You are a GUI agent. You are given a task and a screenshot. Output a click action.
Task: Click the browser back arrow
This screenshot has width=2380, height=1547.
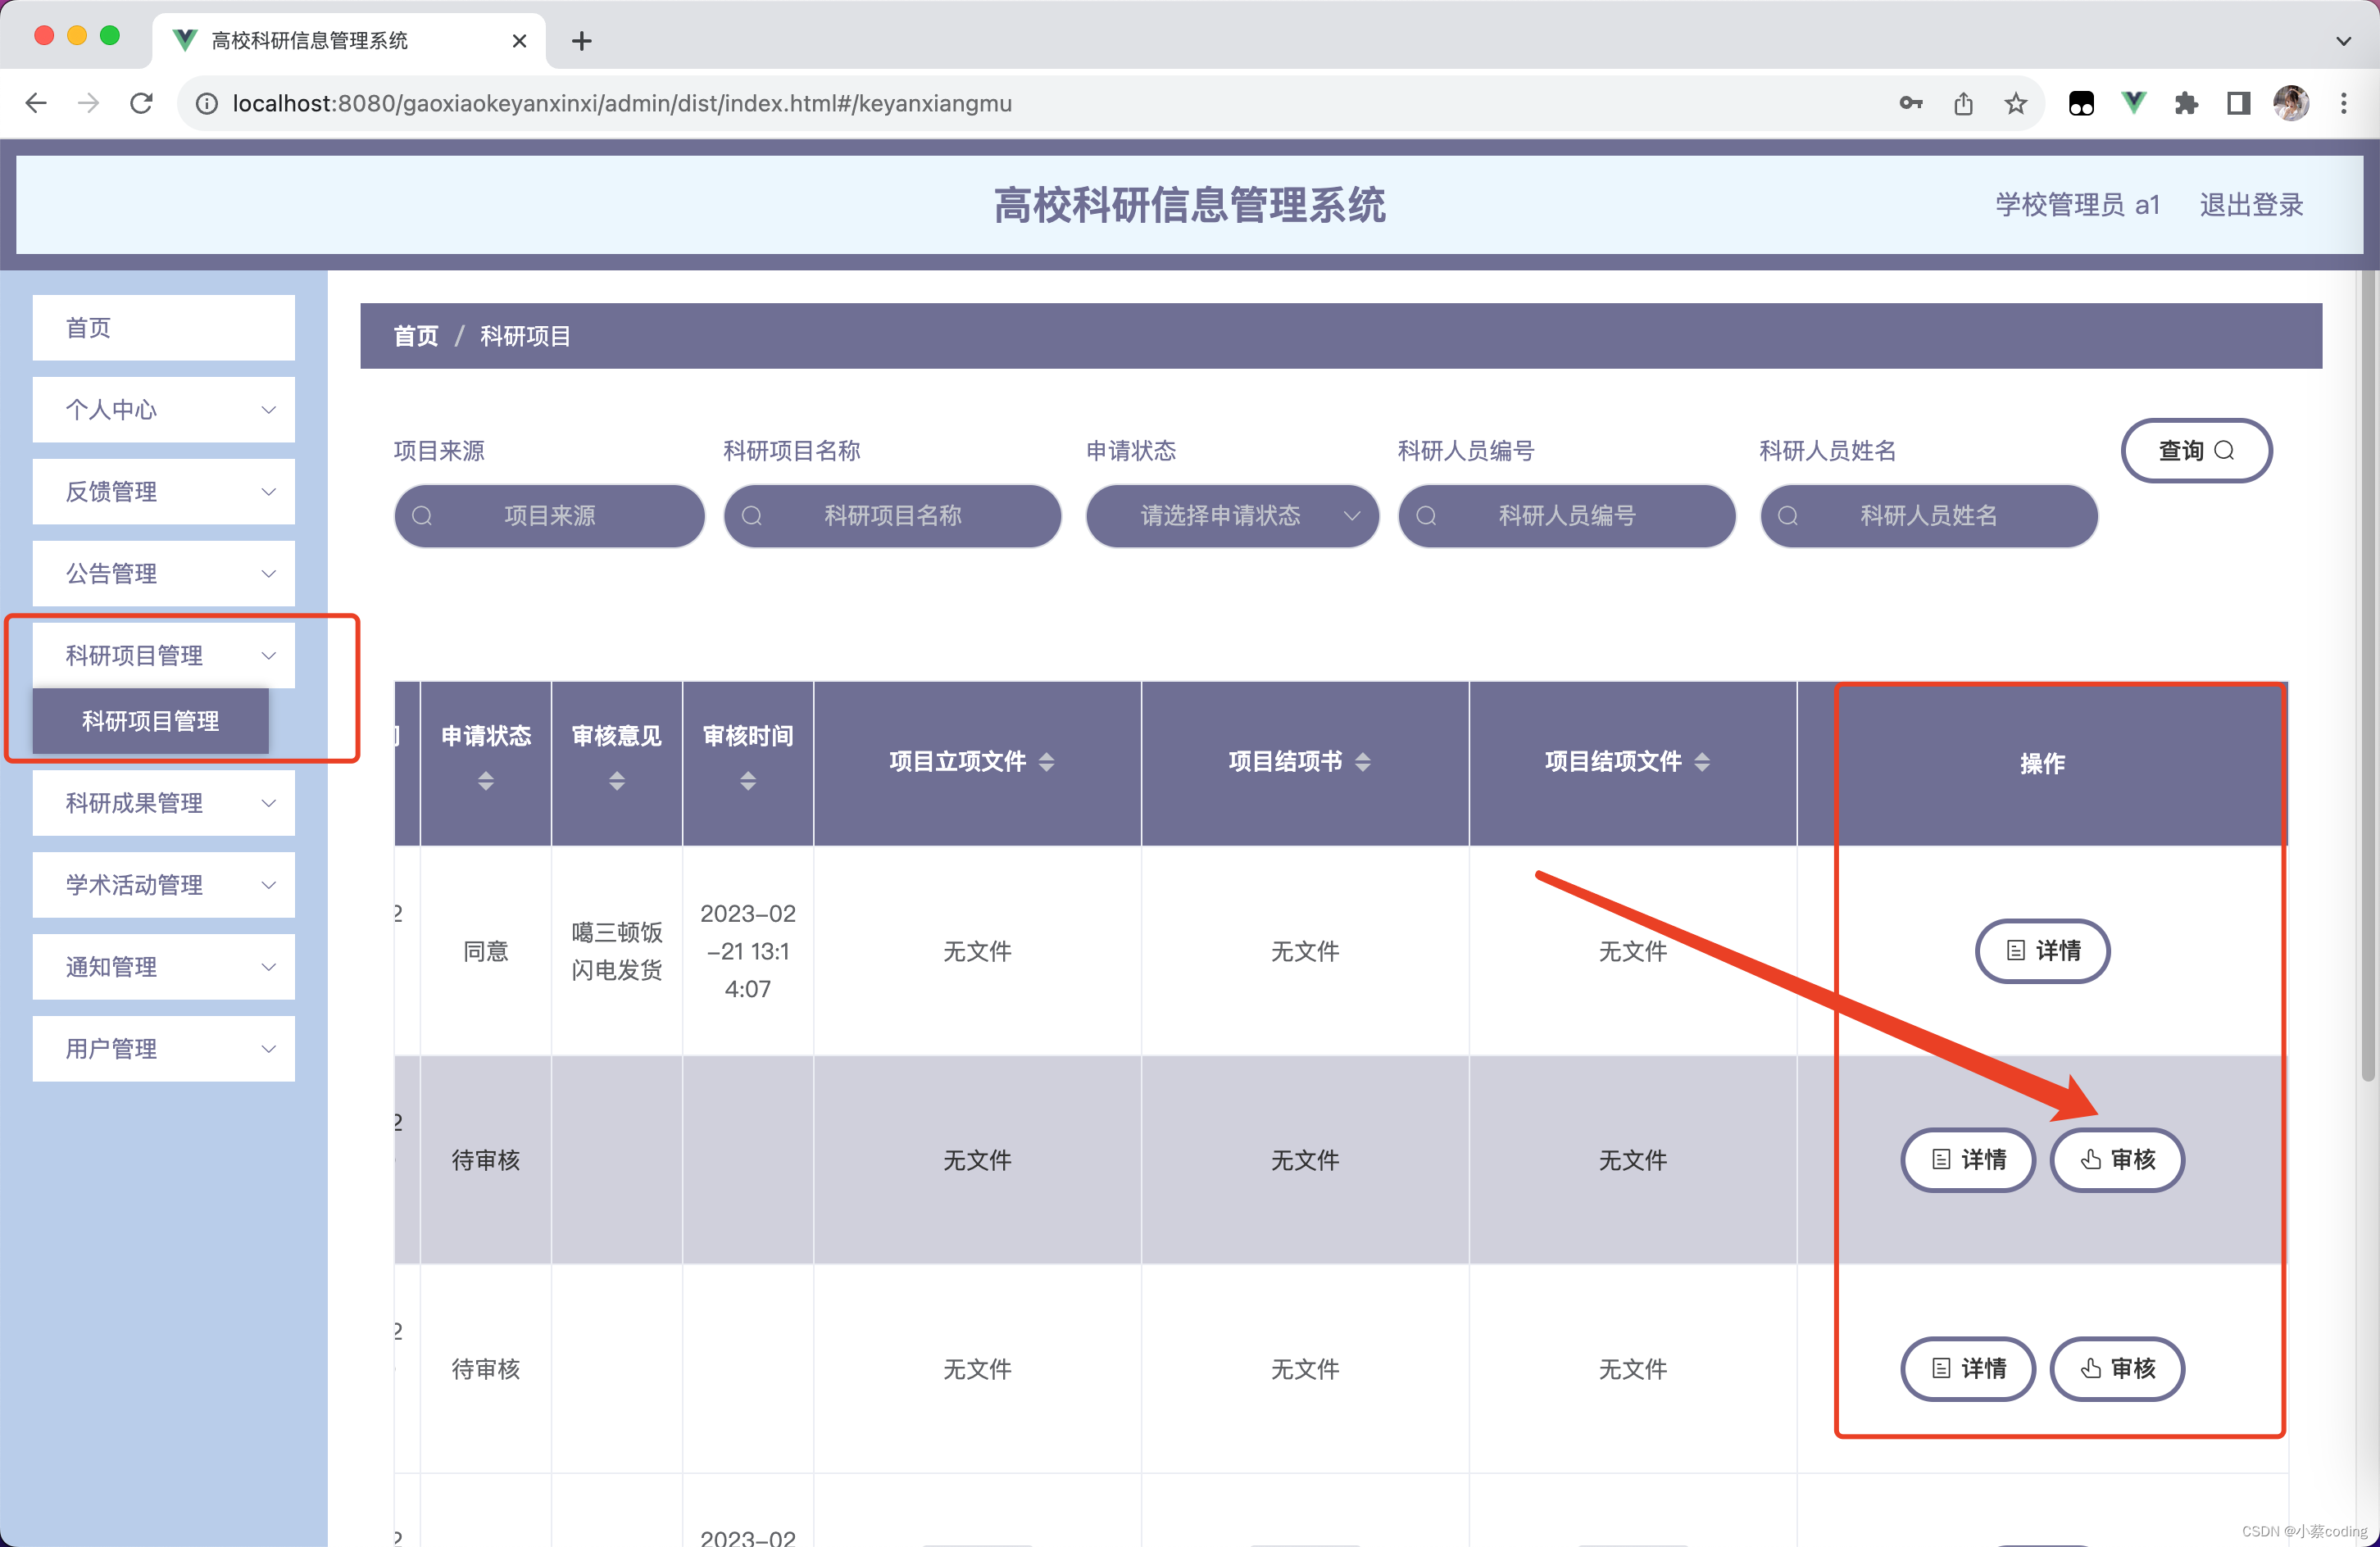point(36,103)
